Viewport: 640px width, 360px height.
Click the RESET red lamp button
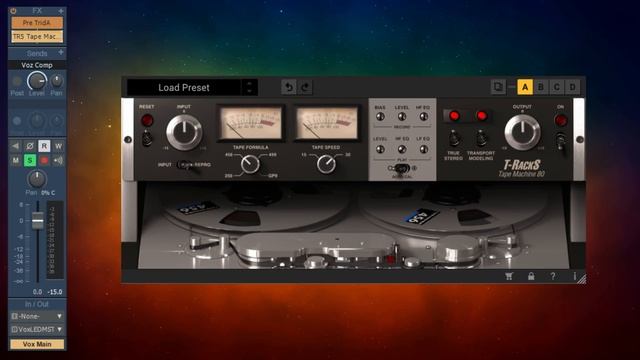(x=147, y=120)
